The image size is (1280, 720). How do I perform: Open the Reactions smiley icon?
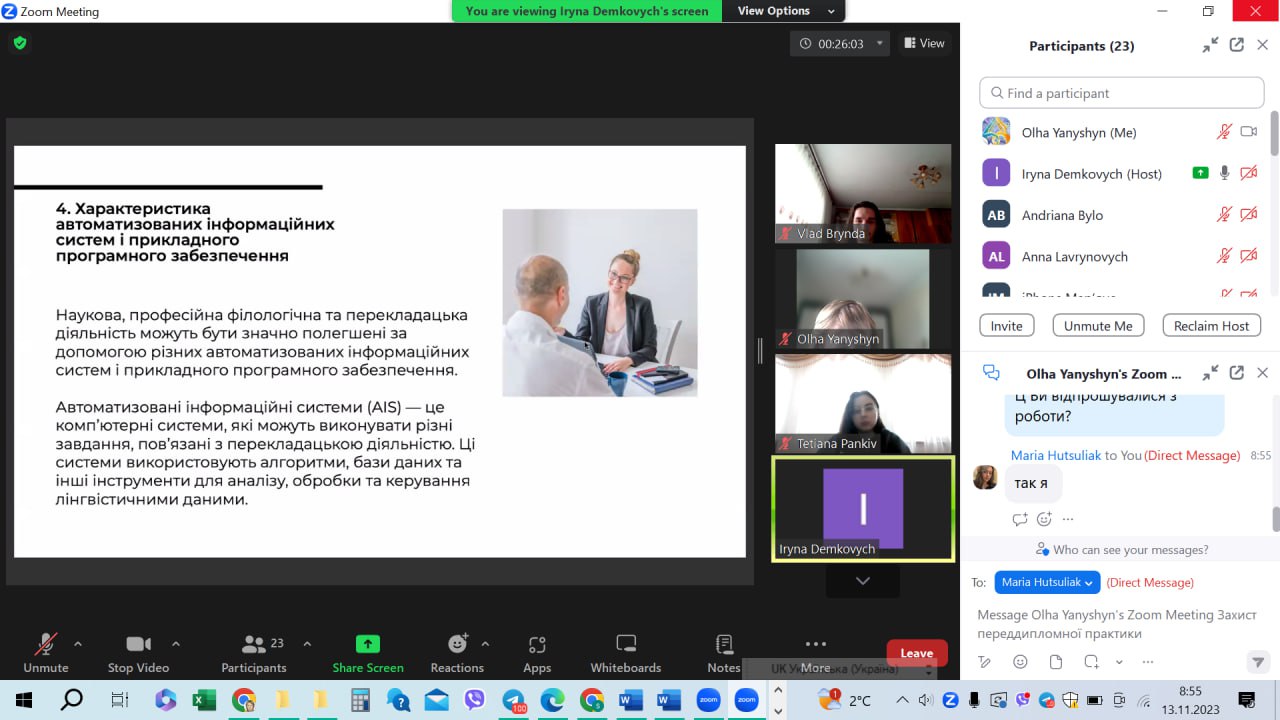(457, 644)
